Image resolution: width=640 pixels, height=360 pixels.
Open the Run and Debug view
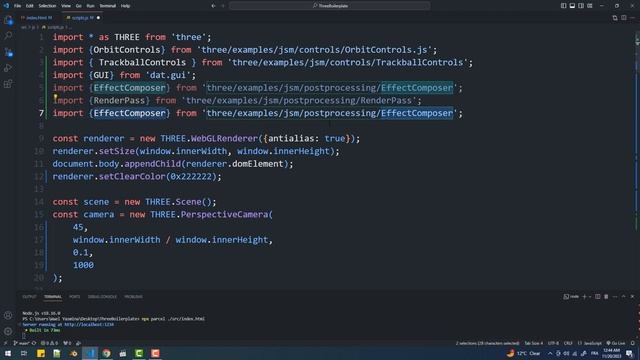point(8,68)
